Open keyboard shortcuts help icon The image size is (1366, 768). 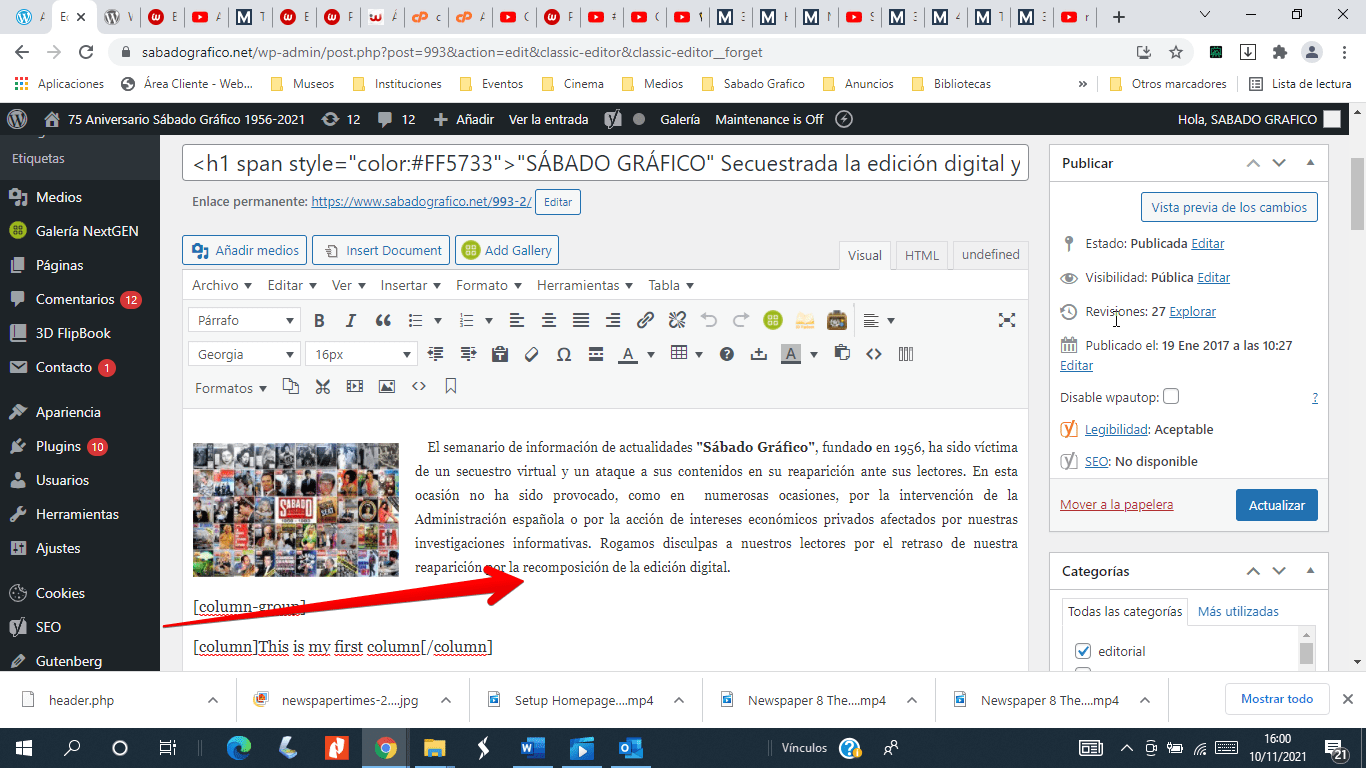tap(727, 354)
